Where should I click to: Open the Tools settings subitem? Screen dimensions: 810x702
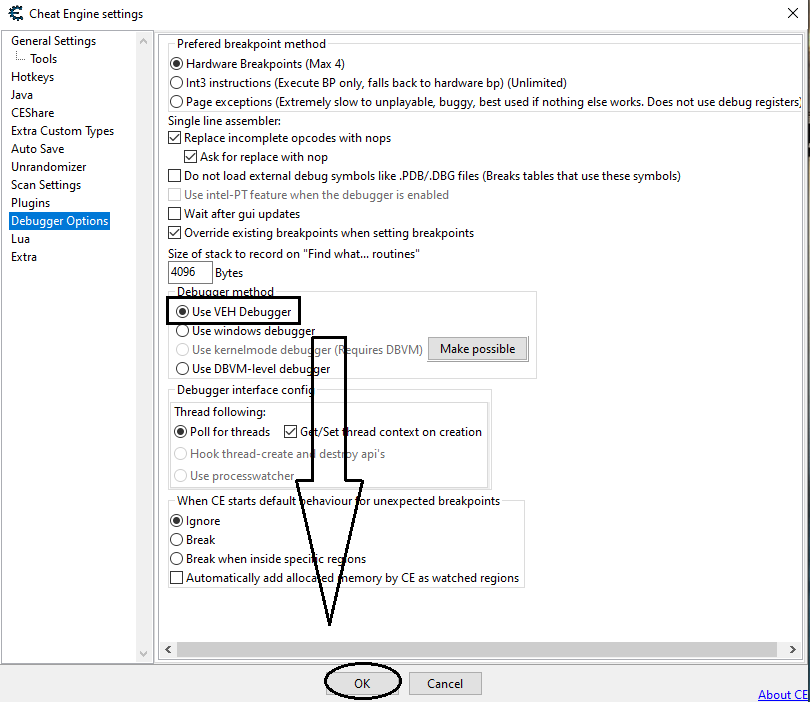click(43, 59)
